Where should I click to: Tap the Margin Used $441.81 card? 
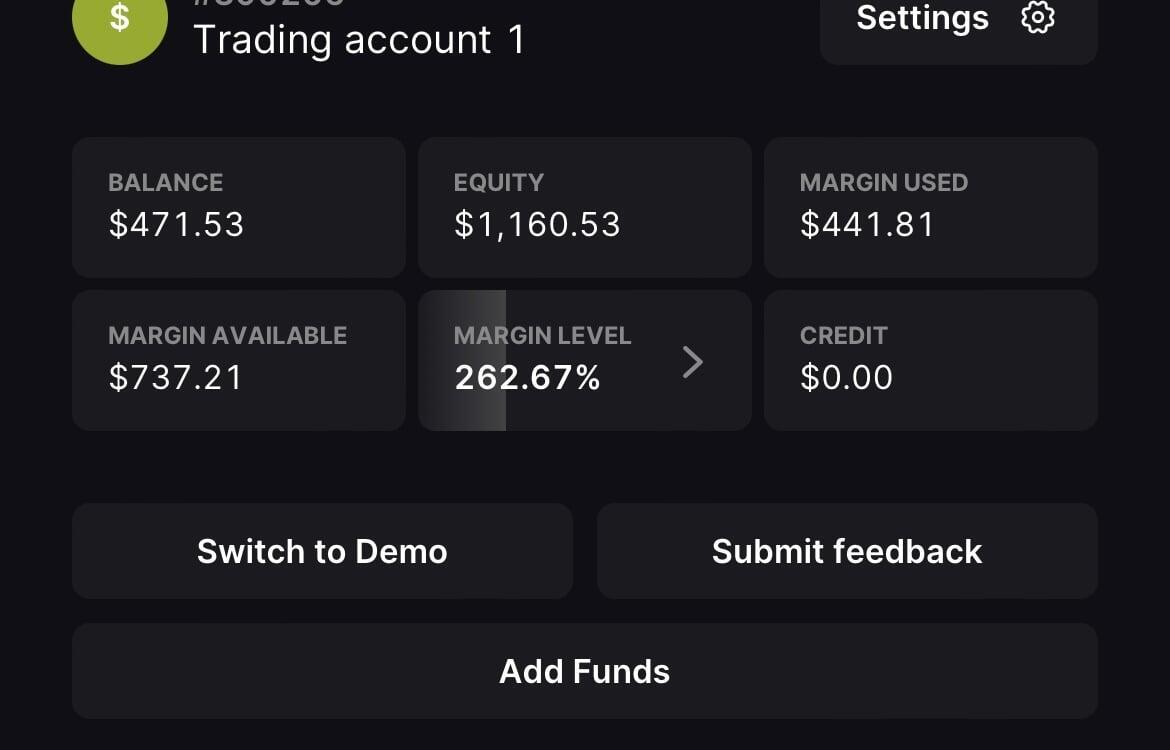pyautogui.click(x=930, y=207)
